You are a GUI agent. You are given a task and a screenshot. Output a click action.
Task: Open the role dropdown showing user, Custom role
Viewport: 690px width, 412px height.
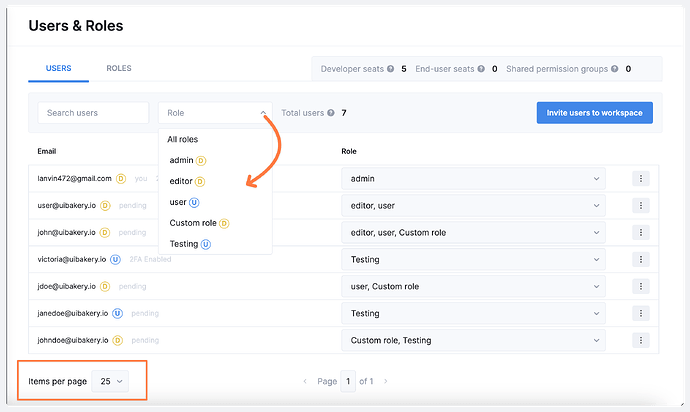(x=473, y=286)
